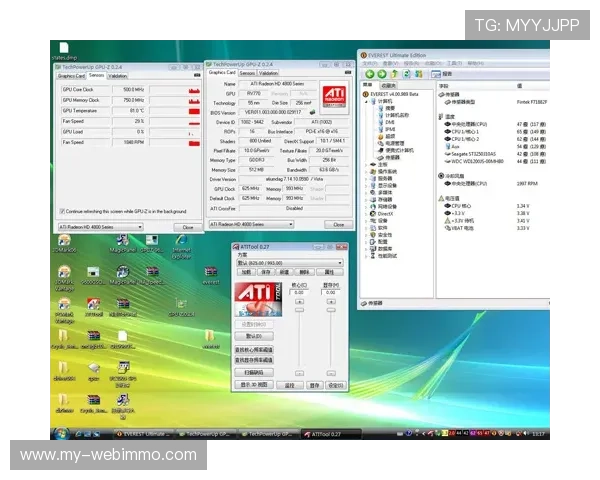Image resolution: width=600 pixels, height=480 pixels.
Task: Click the ATITool title bar icon
Action: click(x=236, y=247)
